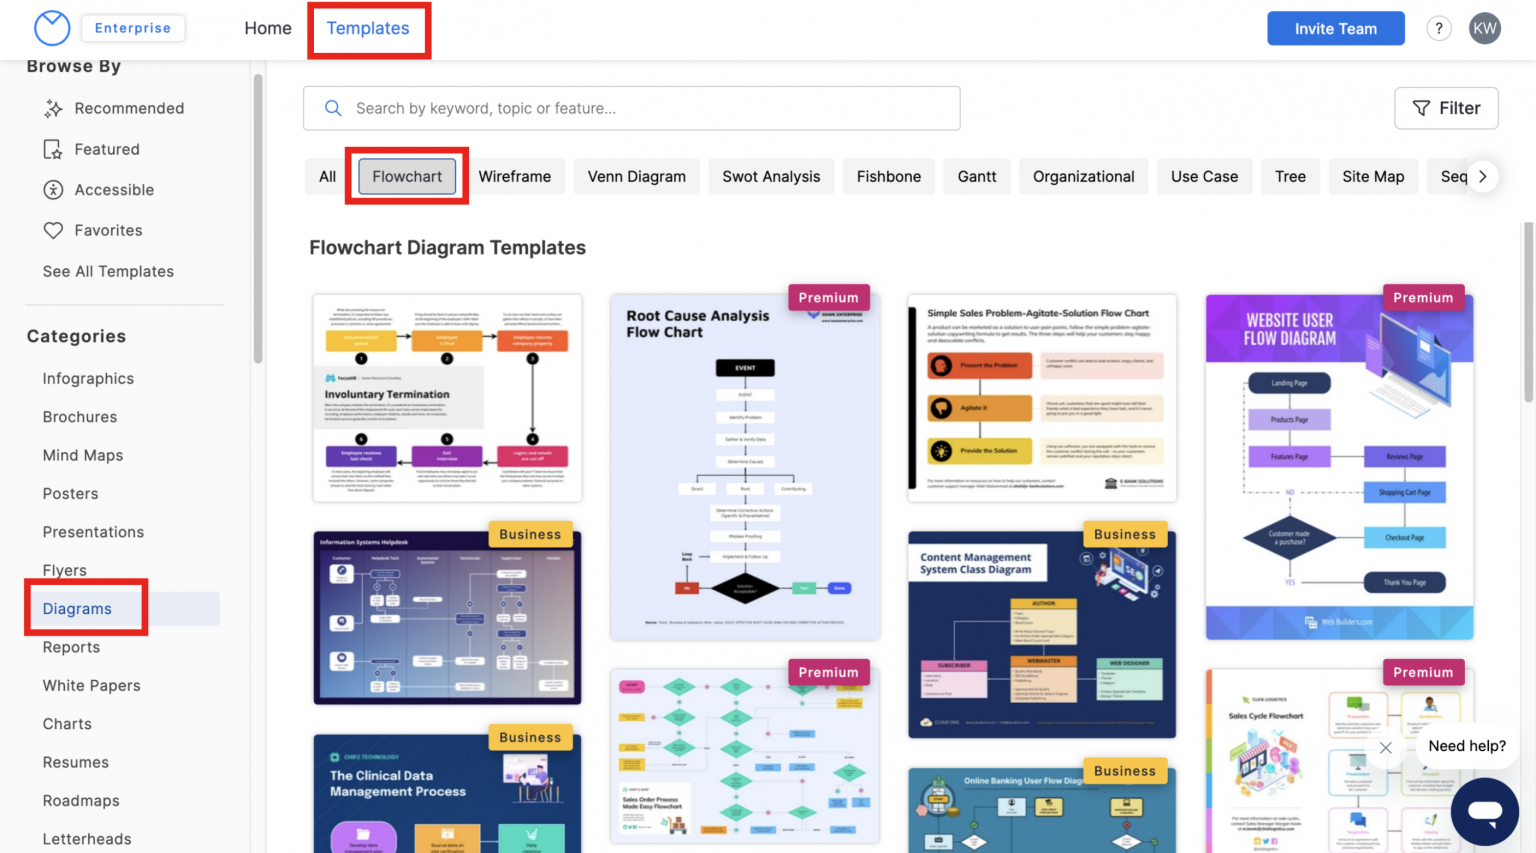
Task: Toggle the Gantt filter pill
Action: [977, 176]
